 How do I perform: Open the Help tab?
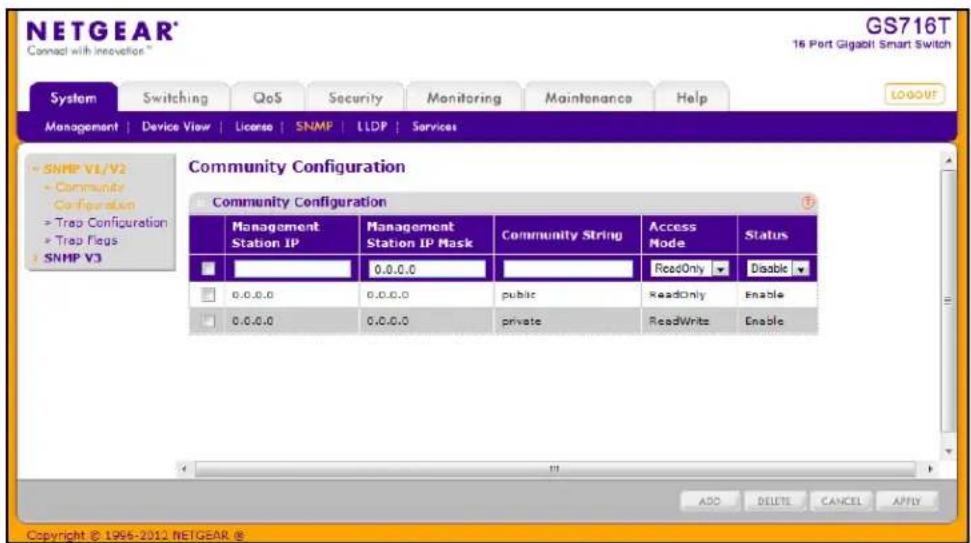691,98
